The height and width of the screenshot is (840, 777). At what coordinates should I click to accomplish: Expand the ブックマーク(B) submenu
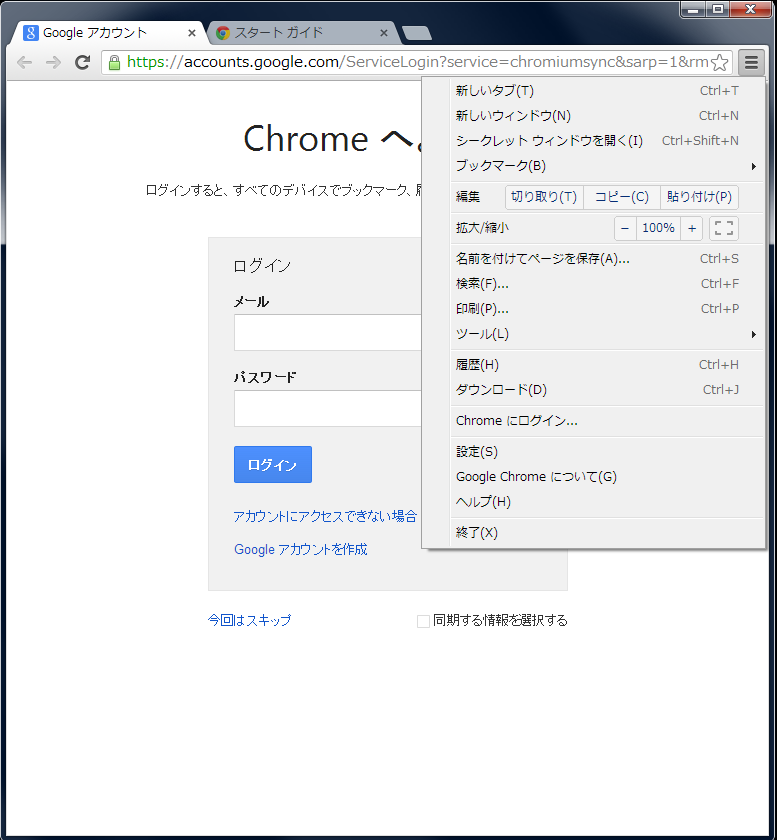tap(593, 166)
